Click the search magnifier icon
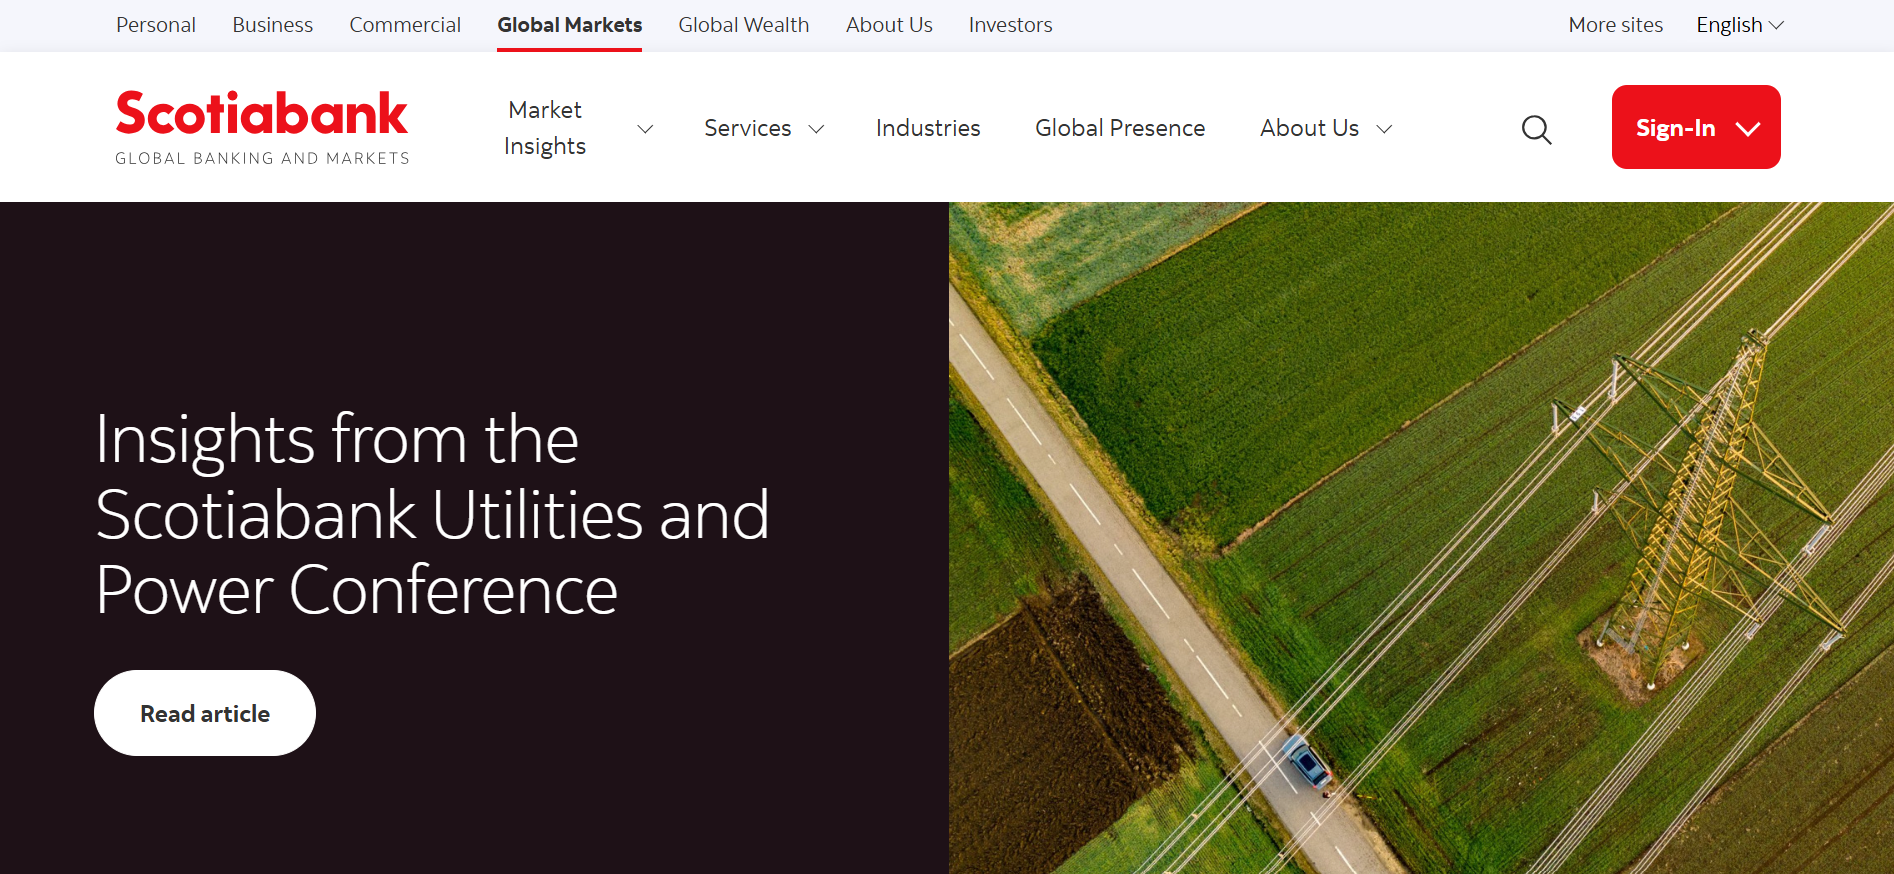Screen dimensions: 1894x874 (x=1536, y=129)
